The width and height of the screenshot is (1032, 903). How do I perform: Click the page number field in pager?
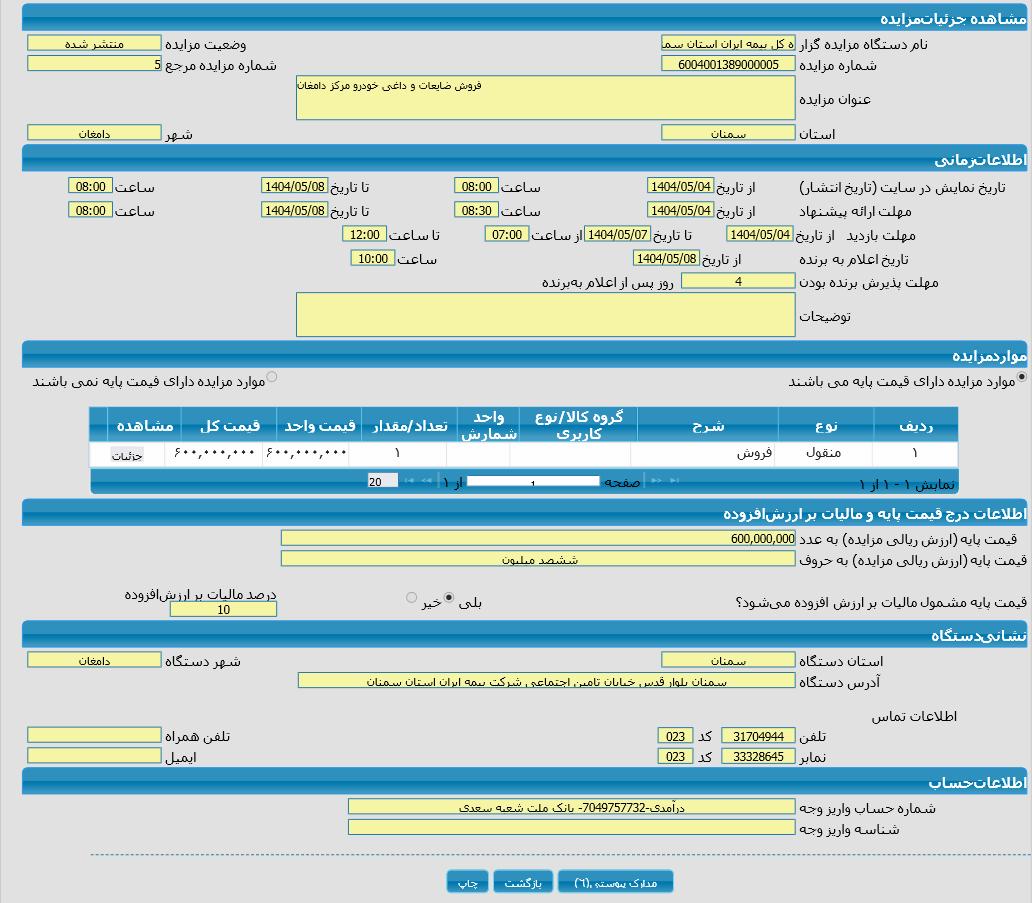533,482
